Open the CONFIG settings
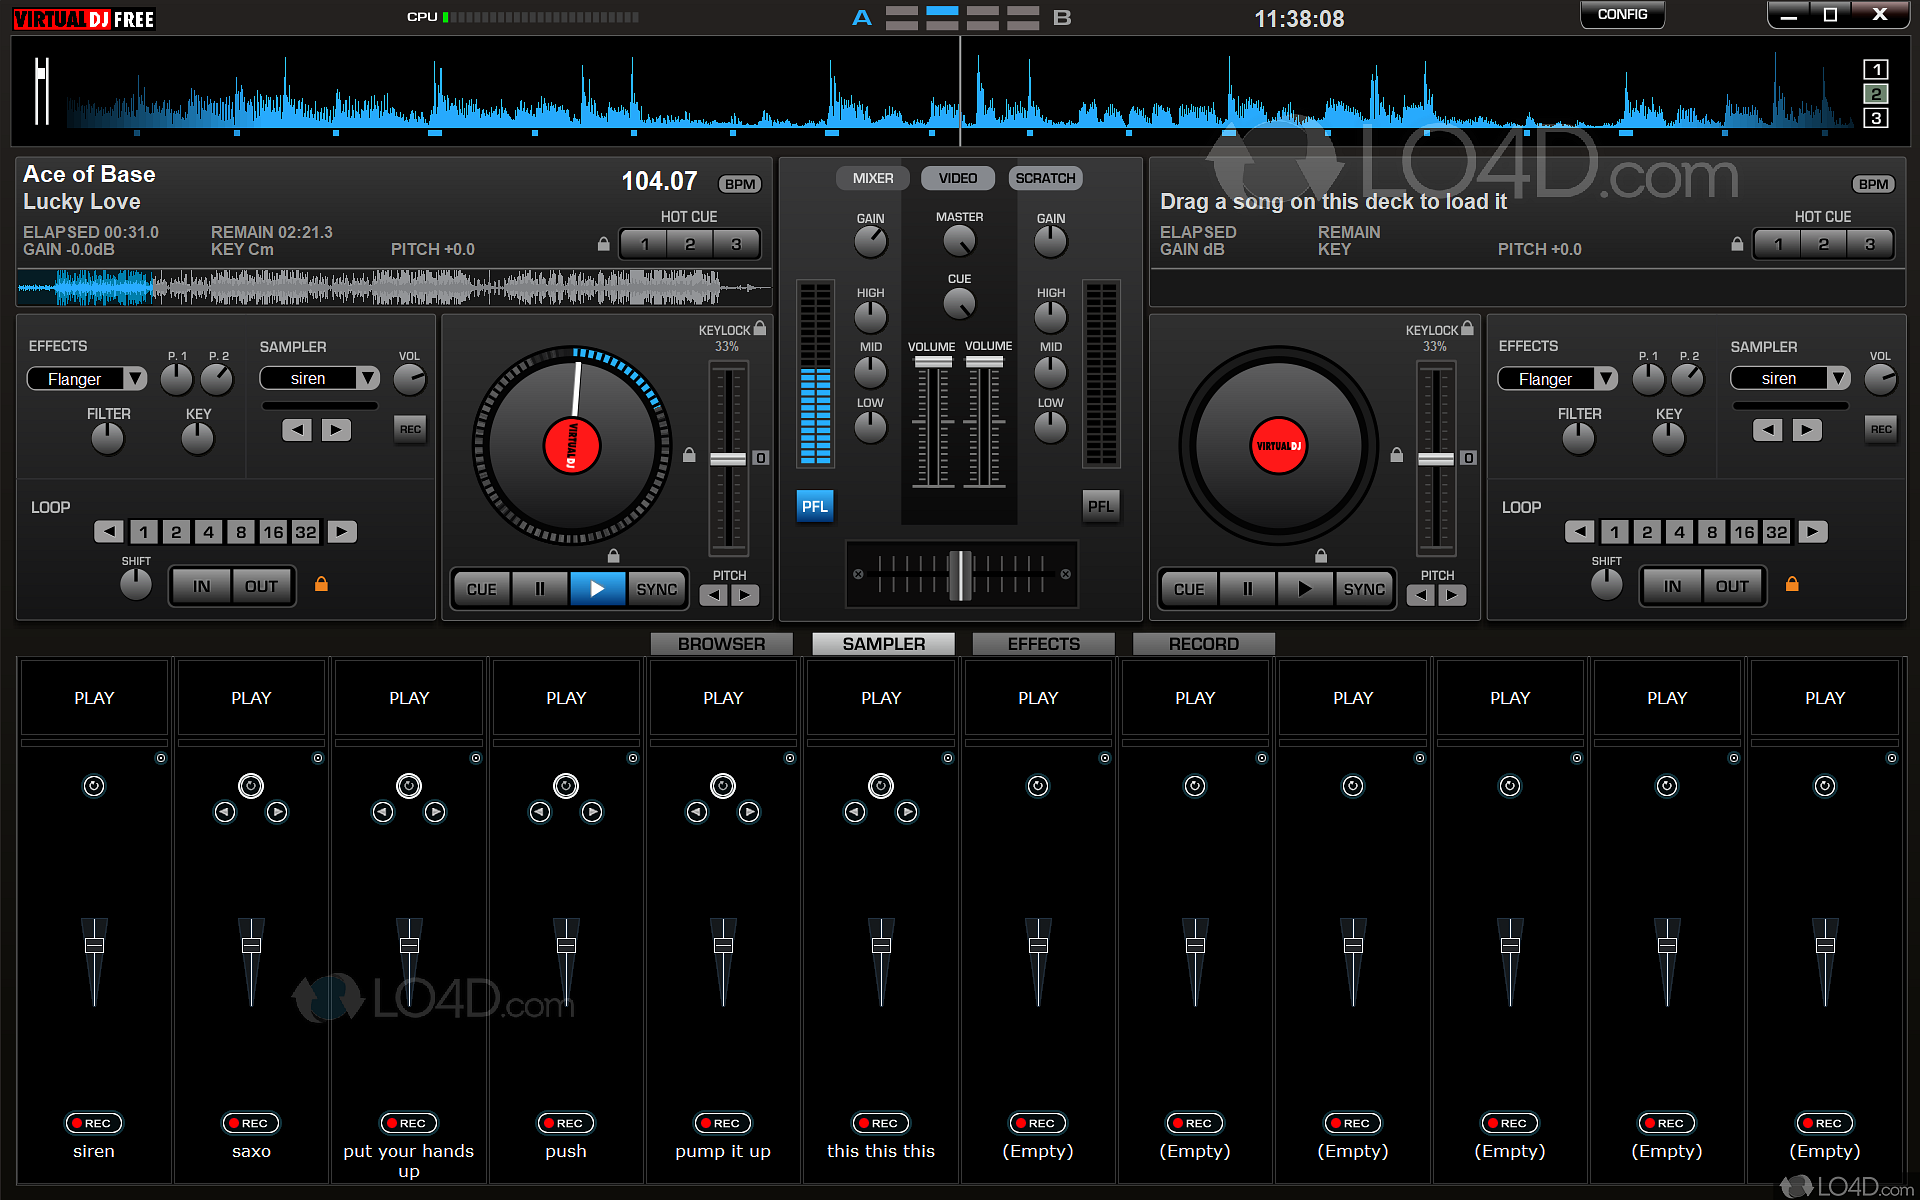The height and width of the screenshot is (1200, 1920). pos(1621,15)
